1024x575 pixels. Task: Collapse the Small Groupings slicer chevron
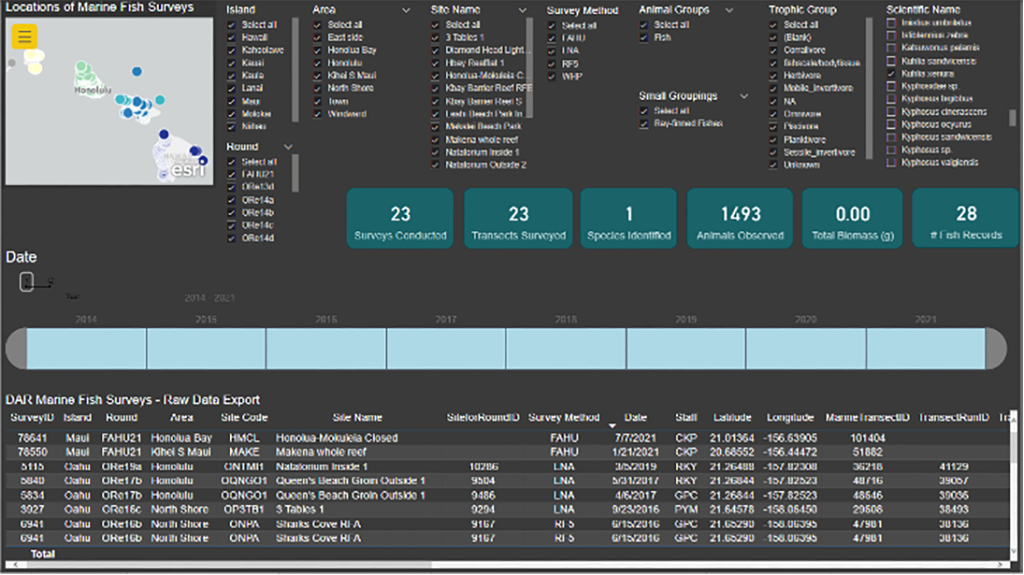[x=744, y=96]
